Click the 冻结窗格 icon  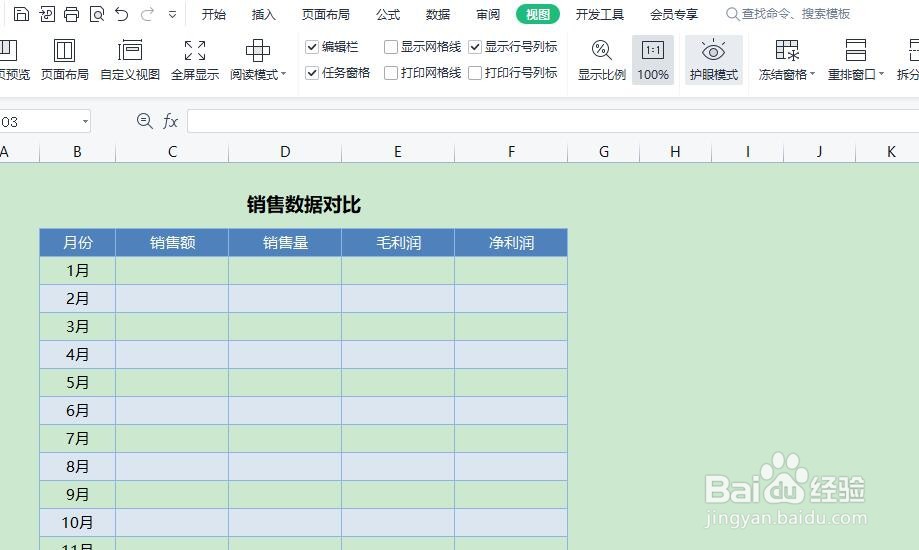pos(787,51)
